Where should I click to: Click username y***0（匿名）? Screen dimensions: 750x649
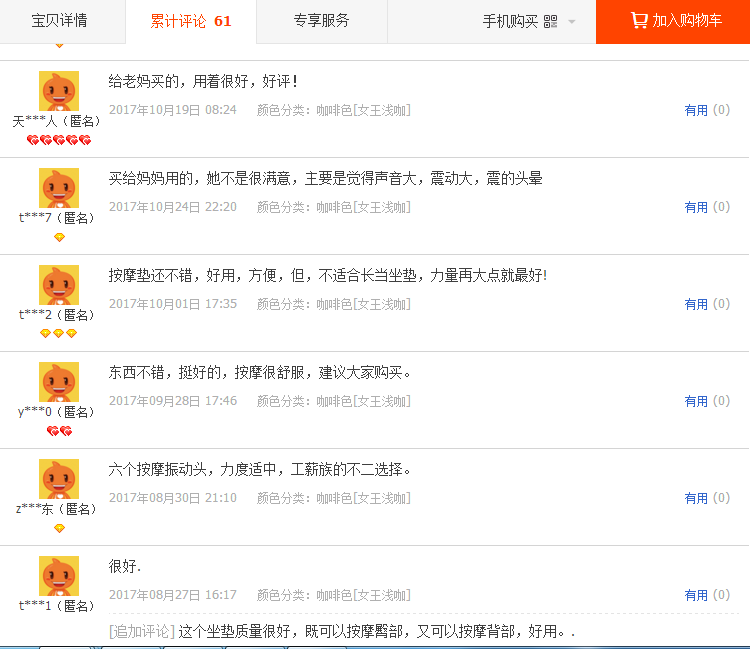pyautogui.click(x=56, y=413)
